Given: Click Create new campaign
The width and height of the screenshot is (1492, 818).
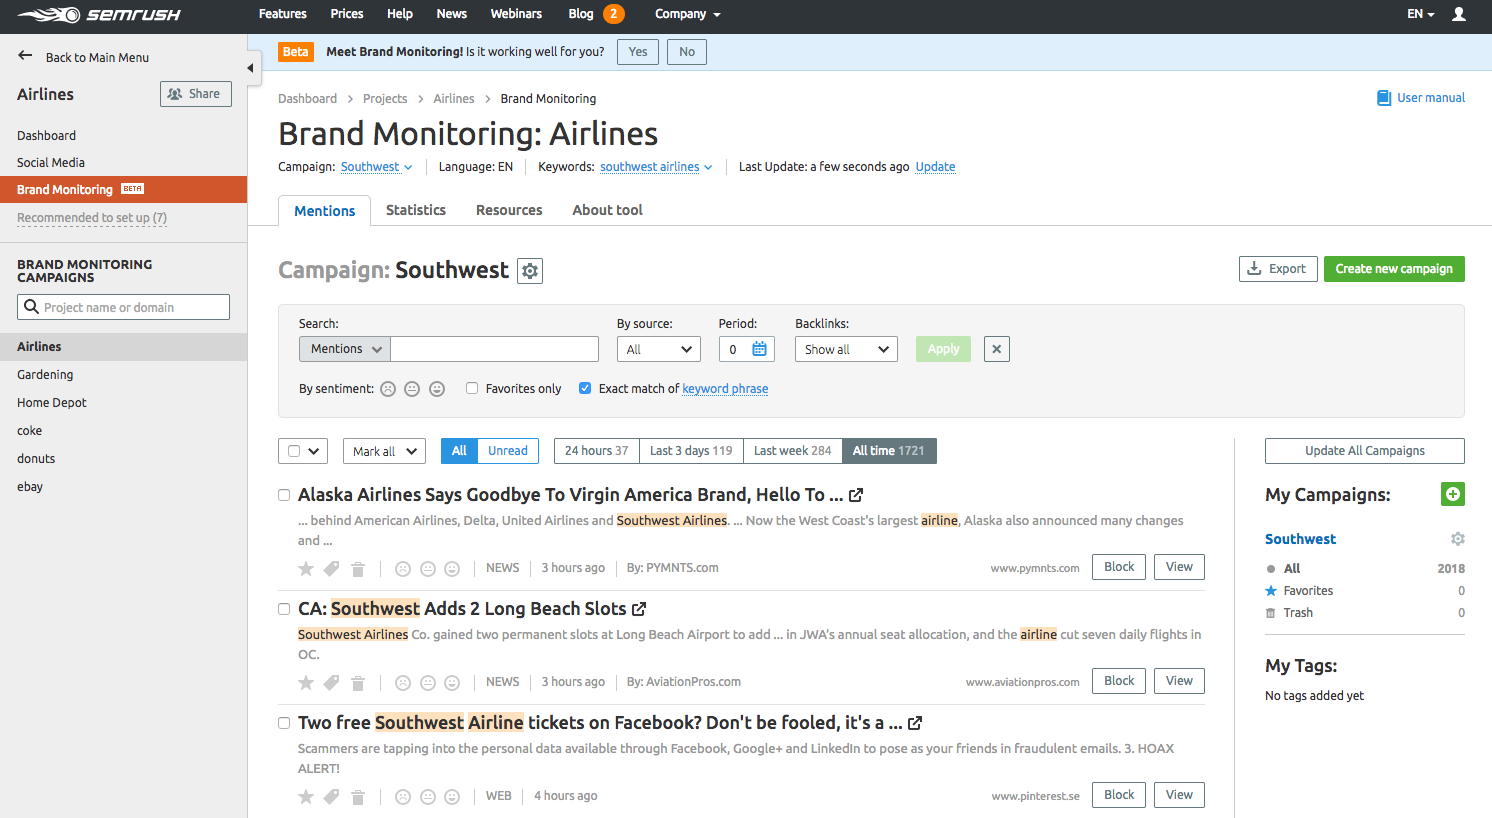Looking at the screenshot, I should click(1394, 269).
